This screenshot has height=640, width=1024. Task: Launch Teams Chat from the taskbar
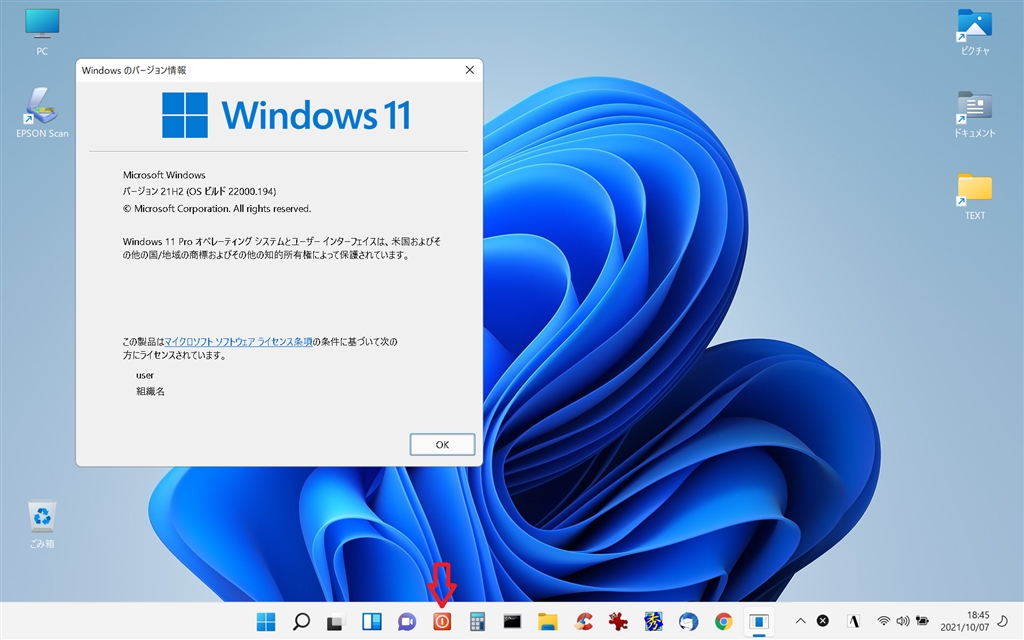pyautogui.click(x=407, y=622)
